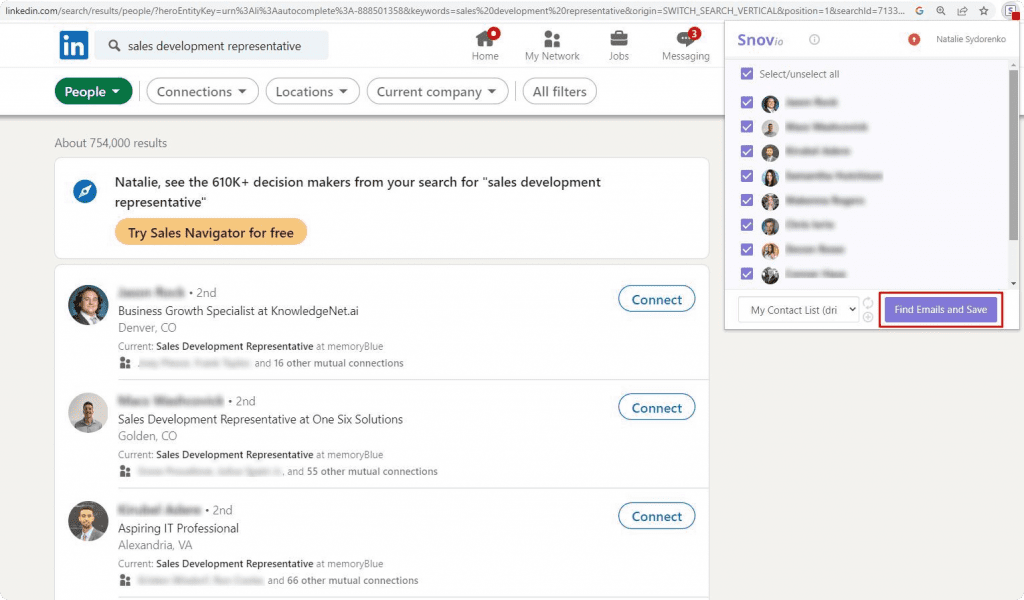The width and height of the screenshot is (1024, 600).
Task: Click All filters button
Action: 560,91
